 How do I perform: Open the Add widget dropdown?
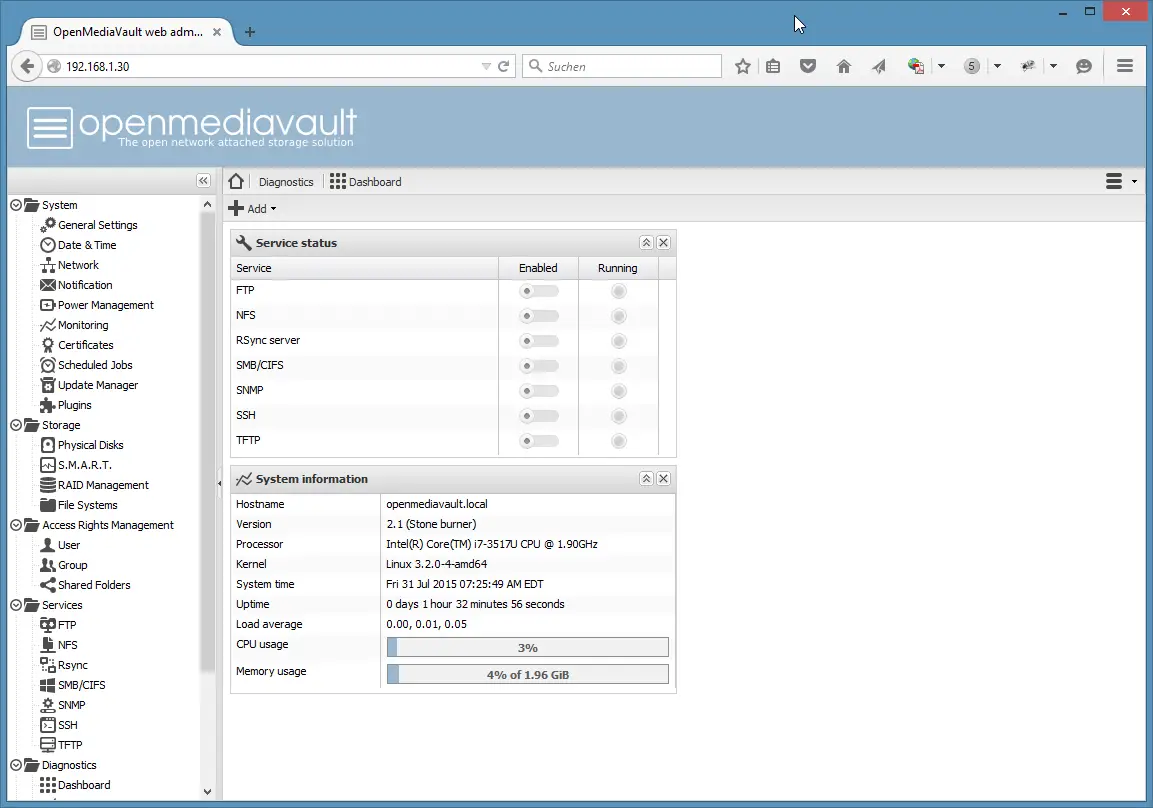pyautogui.click(x=252, y=209)
